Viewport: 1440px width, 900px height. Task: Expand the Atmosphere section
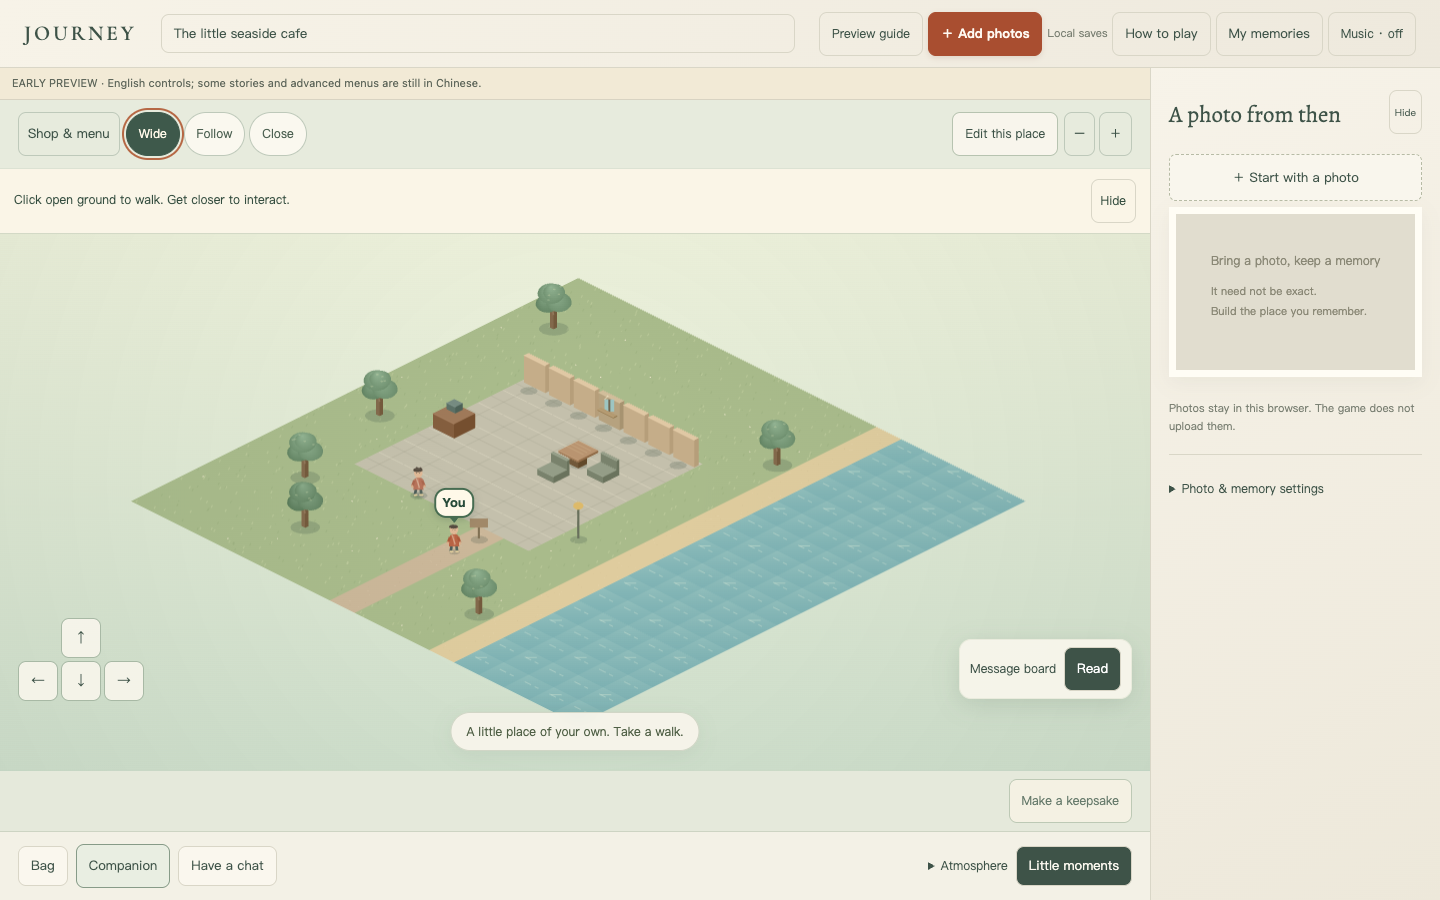967,866
